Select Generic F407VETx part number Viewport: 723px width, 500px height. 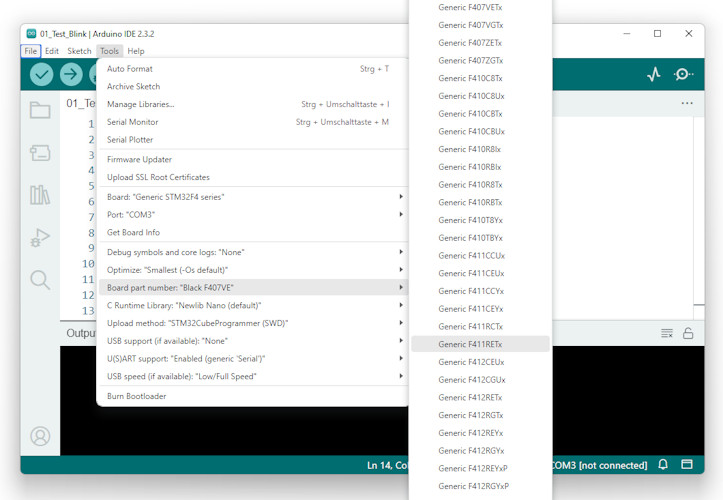pos(480,7)
